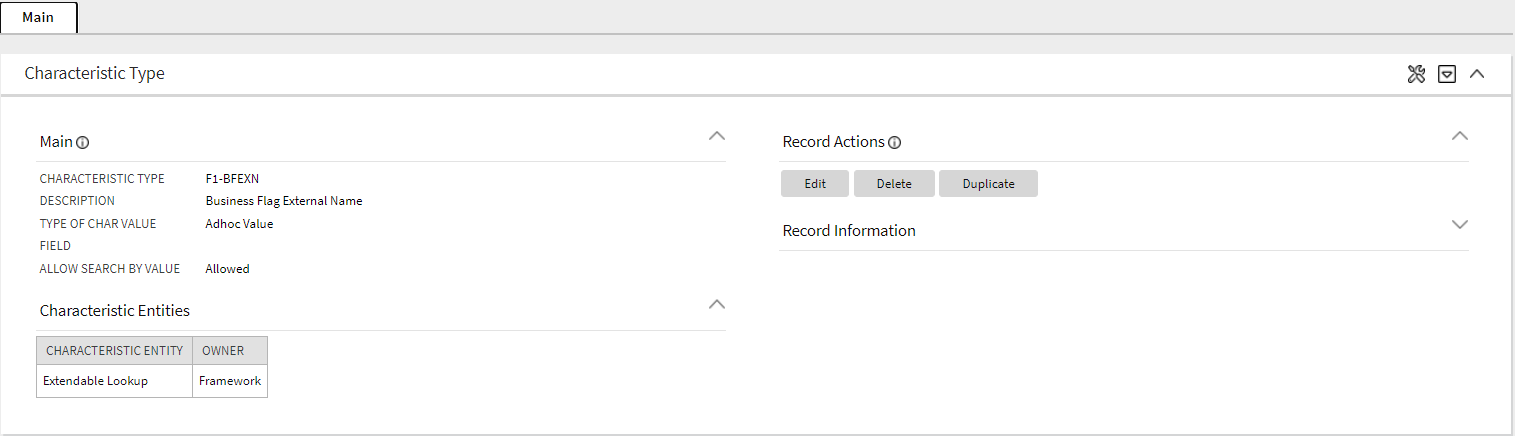
Task: Open the zone configuration tools icon
Action: click(1416, 74)
